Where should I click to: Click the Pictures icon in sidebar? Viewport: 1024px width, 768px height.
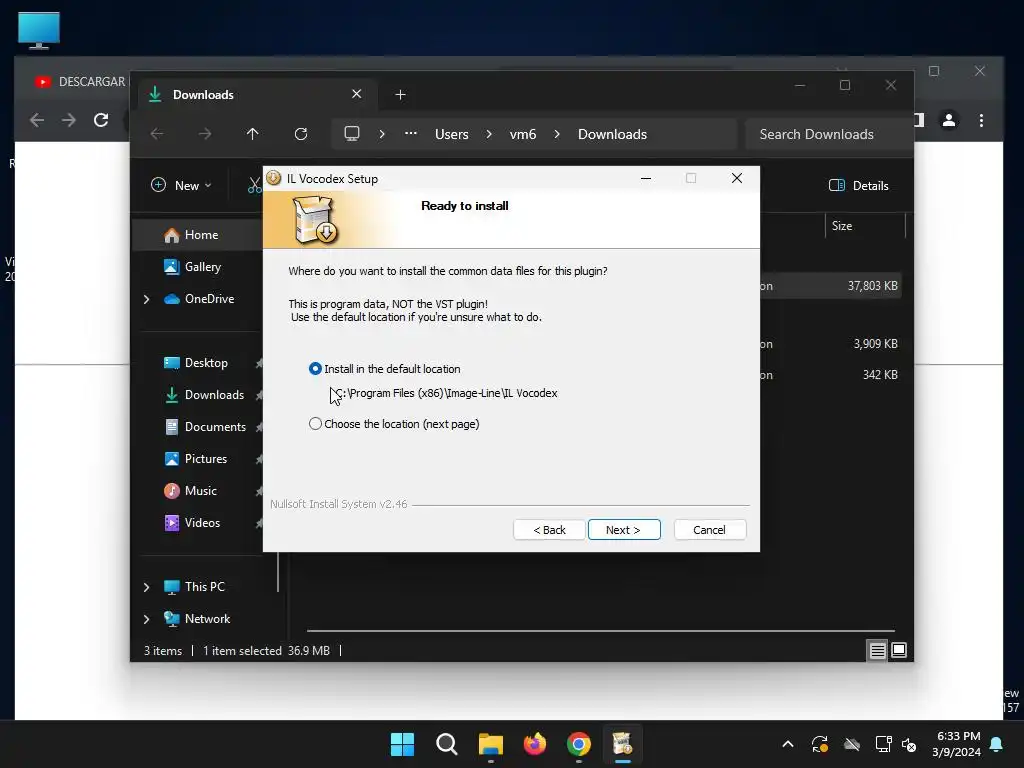172,459
